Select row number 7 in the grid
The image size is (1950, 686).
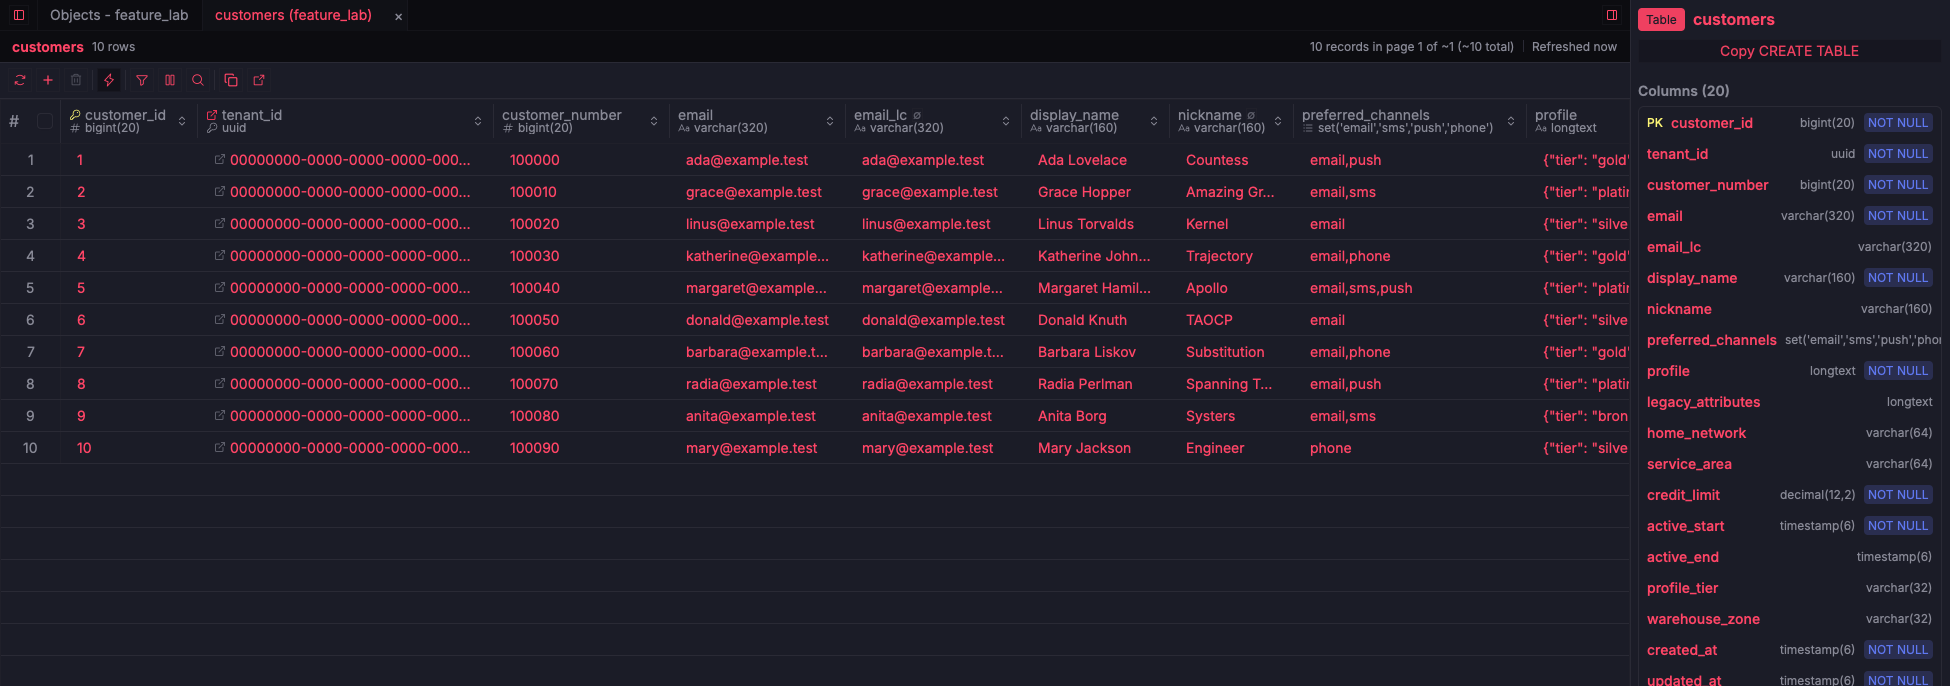tap(30, 352)
